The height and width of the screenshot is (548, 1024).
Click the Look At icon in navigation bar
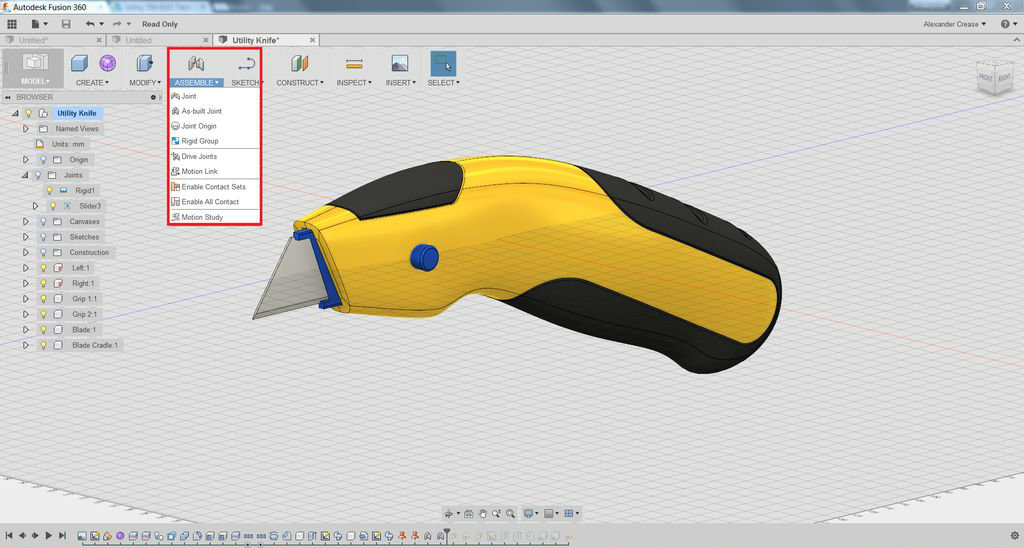469,513
